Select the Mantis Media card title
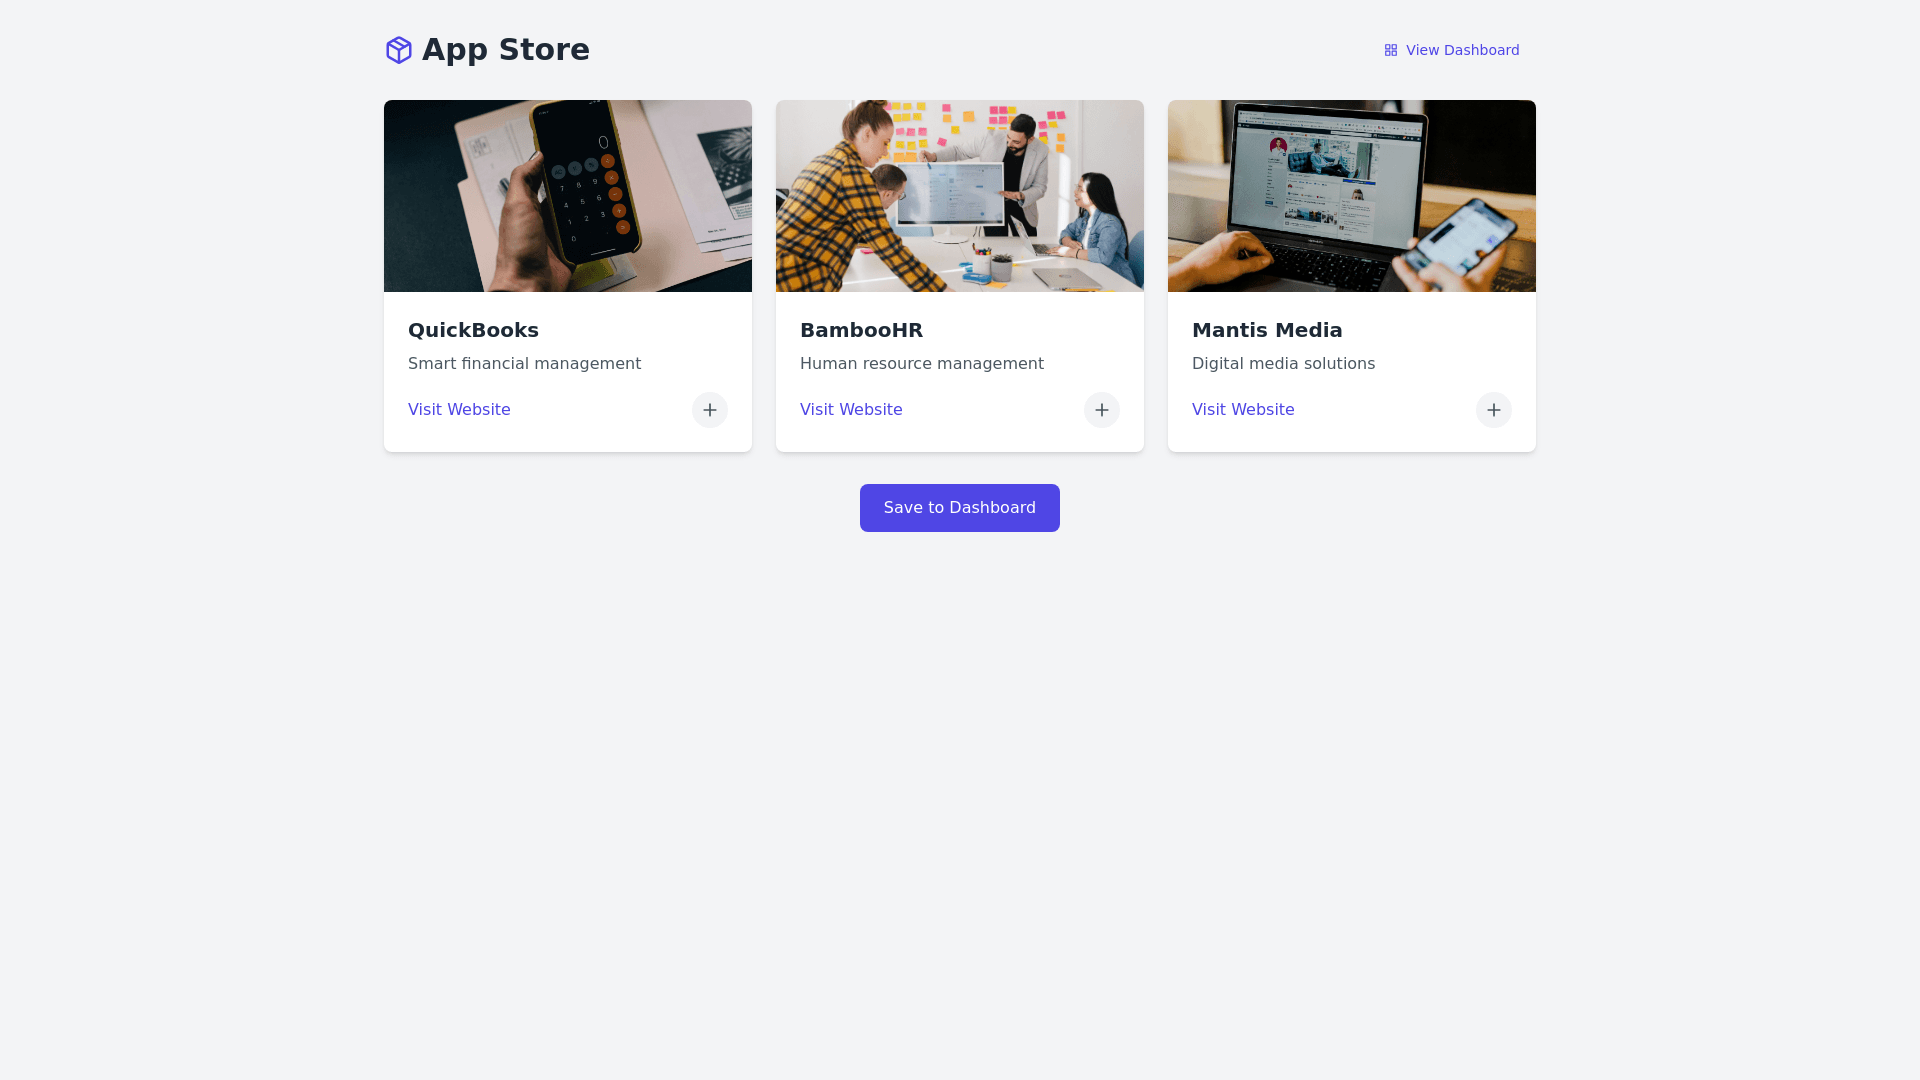The width and height of the screenshot is (1920, 1080). pyautogui.click(x=1267, y=330)
